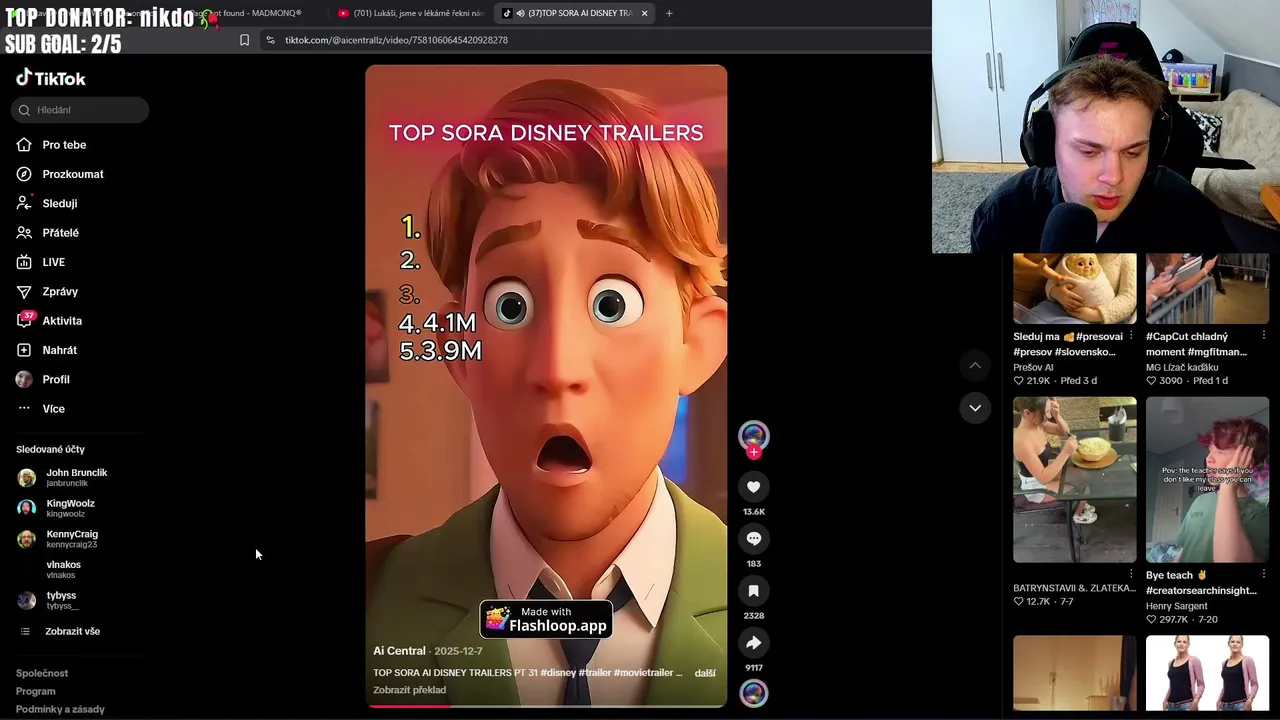Open options for BATRYNSTAVII video
This screenshot has width=1280, height=720.
pos(1131,575)
